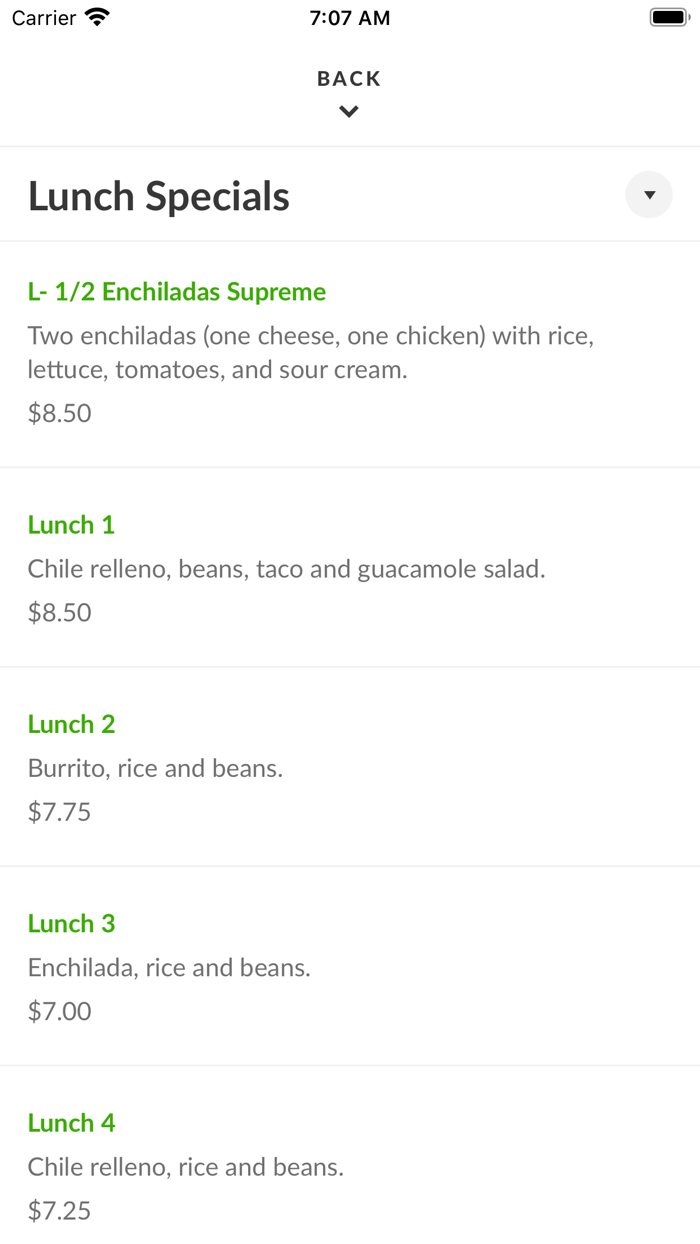This screenshot has height=1244, width=700.
Task: Click the $7.75 price
Action: pyautogui.click(x=59, y=812)
